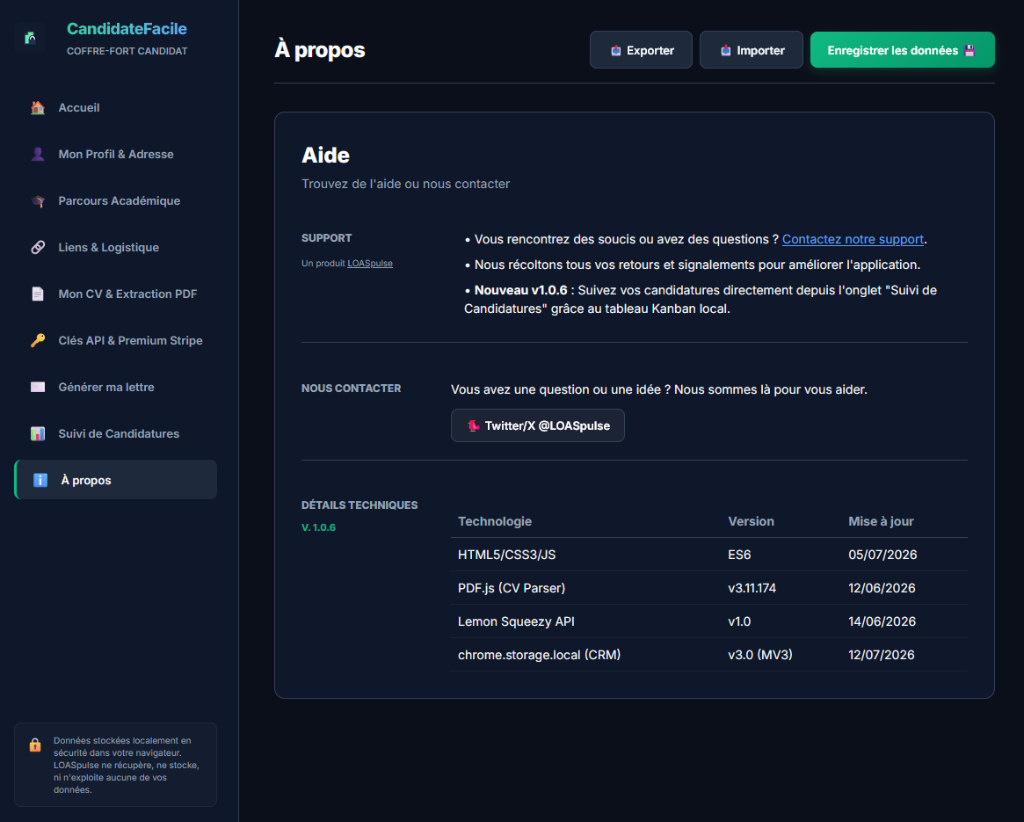Click the 05/07/2026 update date
Viewport: 1024px width, 822px height.
(x=882, y=555)
